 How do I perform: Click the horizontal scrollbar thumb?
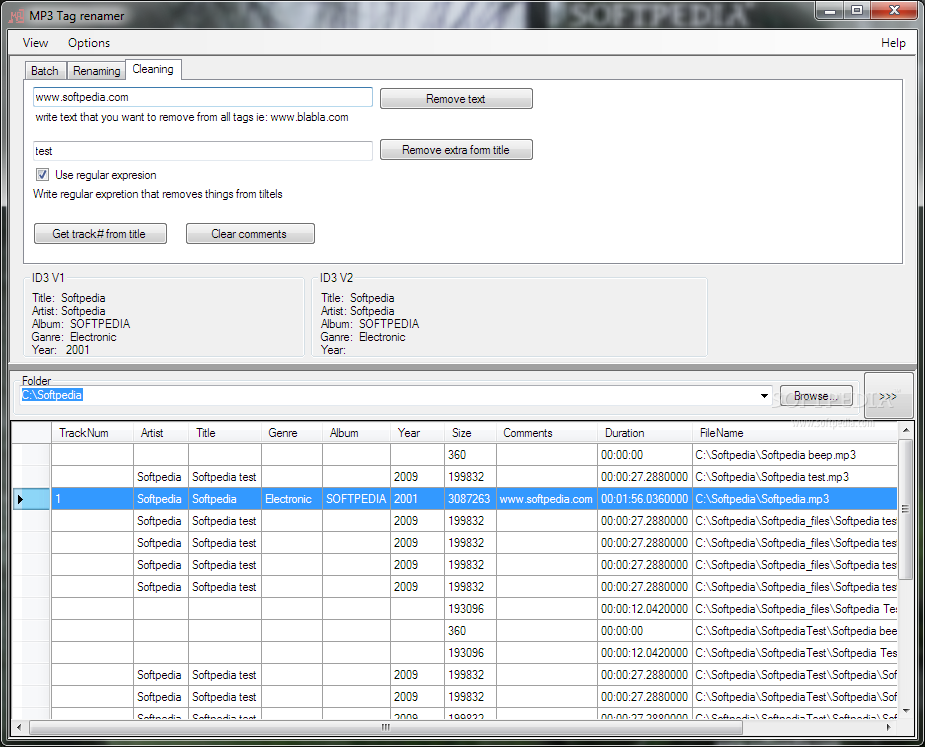(386, 728)
